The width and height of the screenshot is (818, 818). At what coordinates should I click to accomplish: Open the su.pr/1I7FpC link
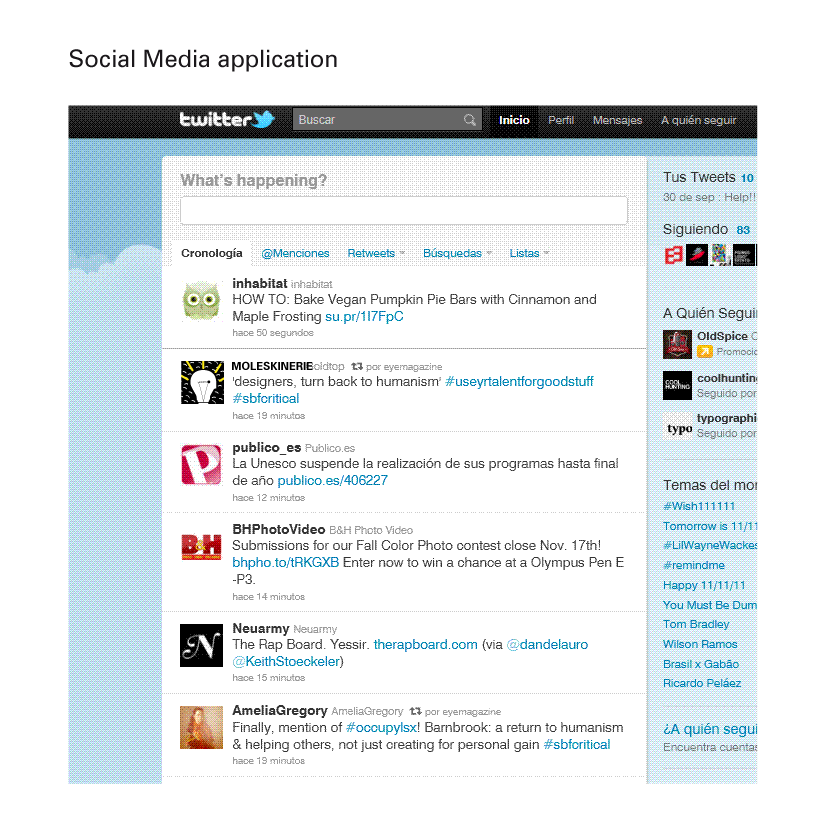tap(364, 317)
